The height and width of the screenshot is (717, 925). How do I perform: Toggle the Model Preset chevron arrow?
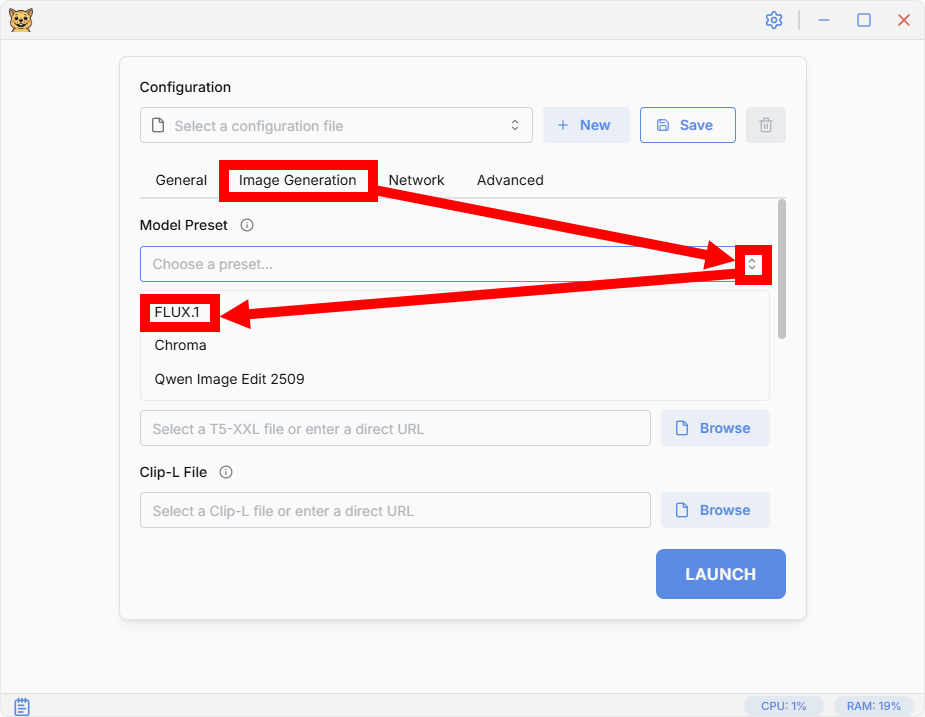[753, 265]
